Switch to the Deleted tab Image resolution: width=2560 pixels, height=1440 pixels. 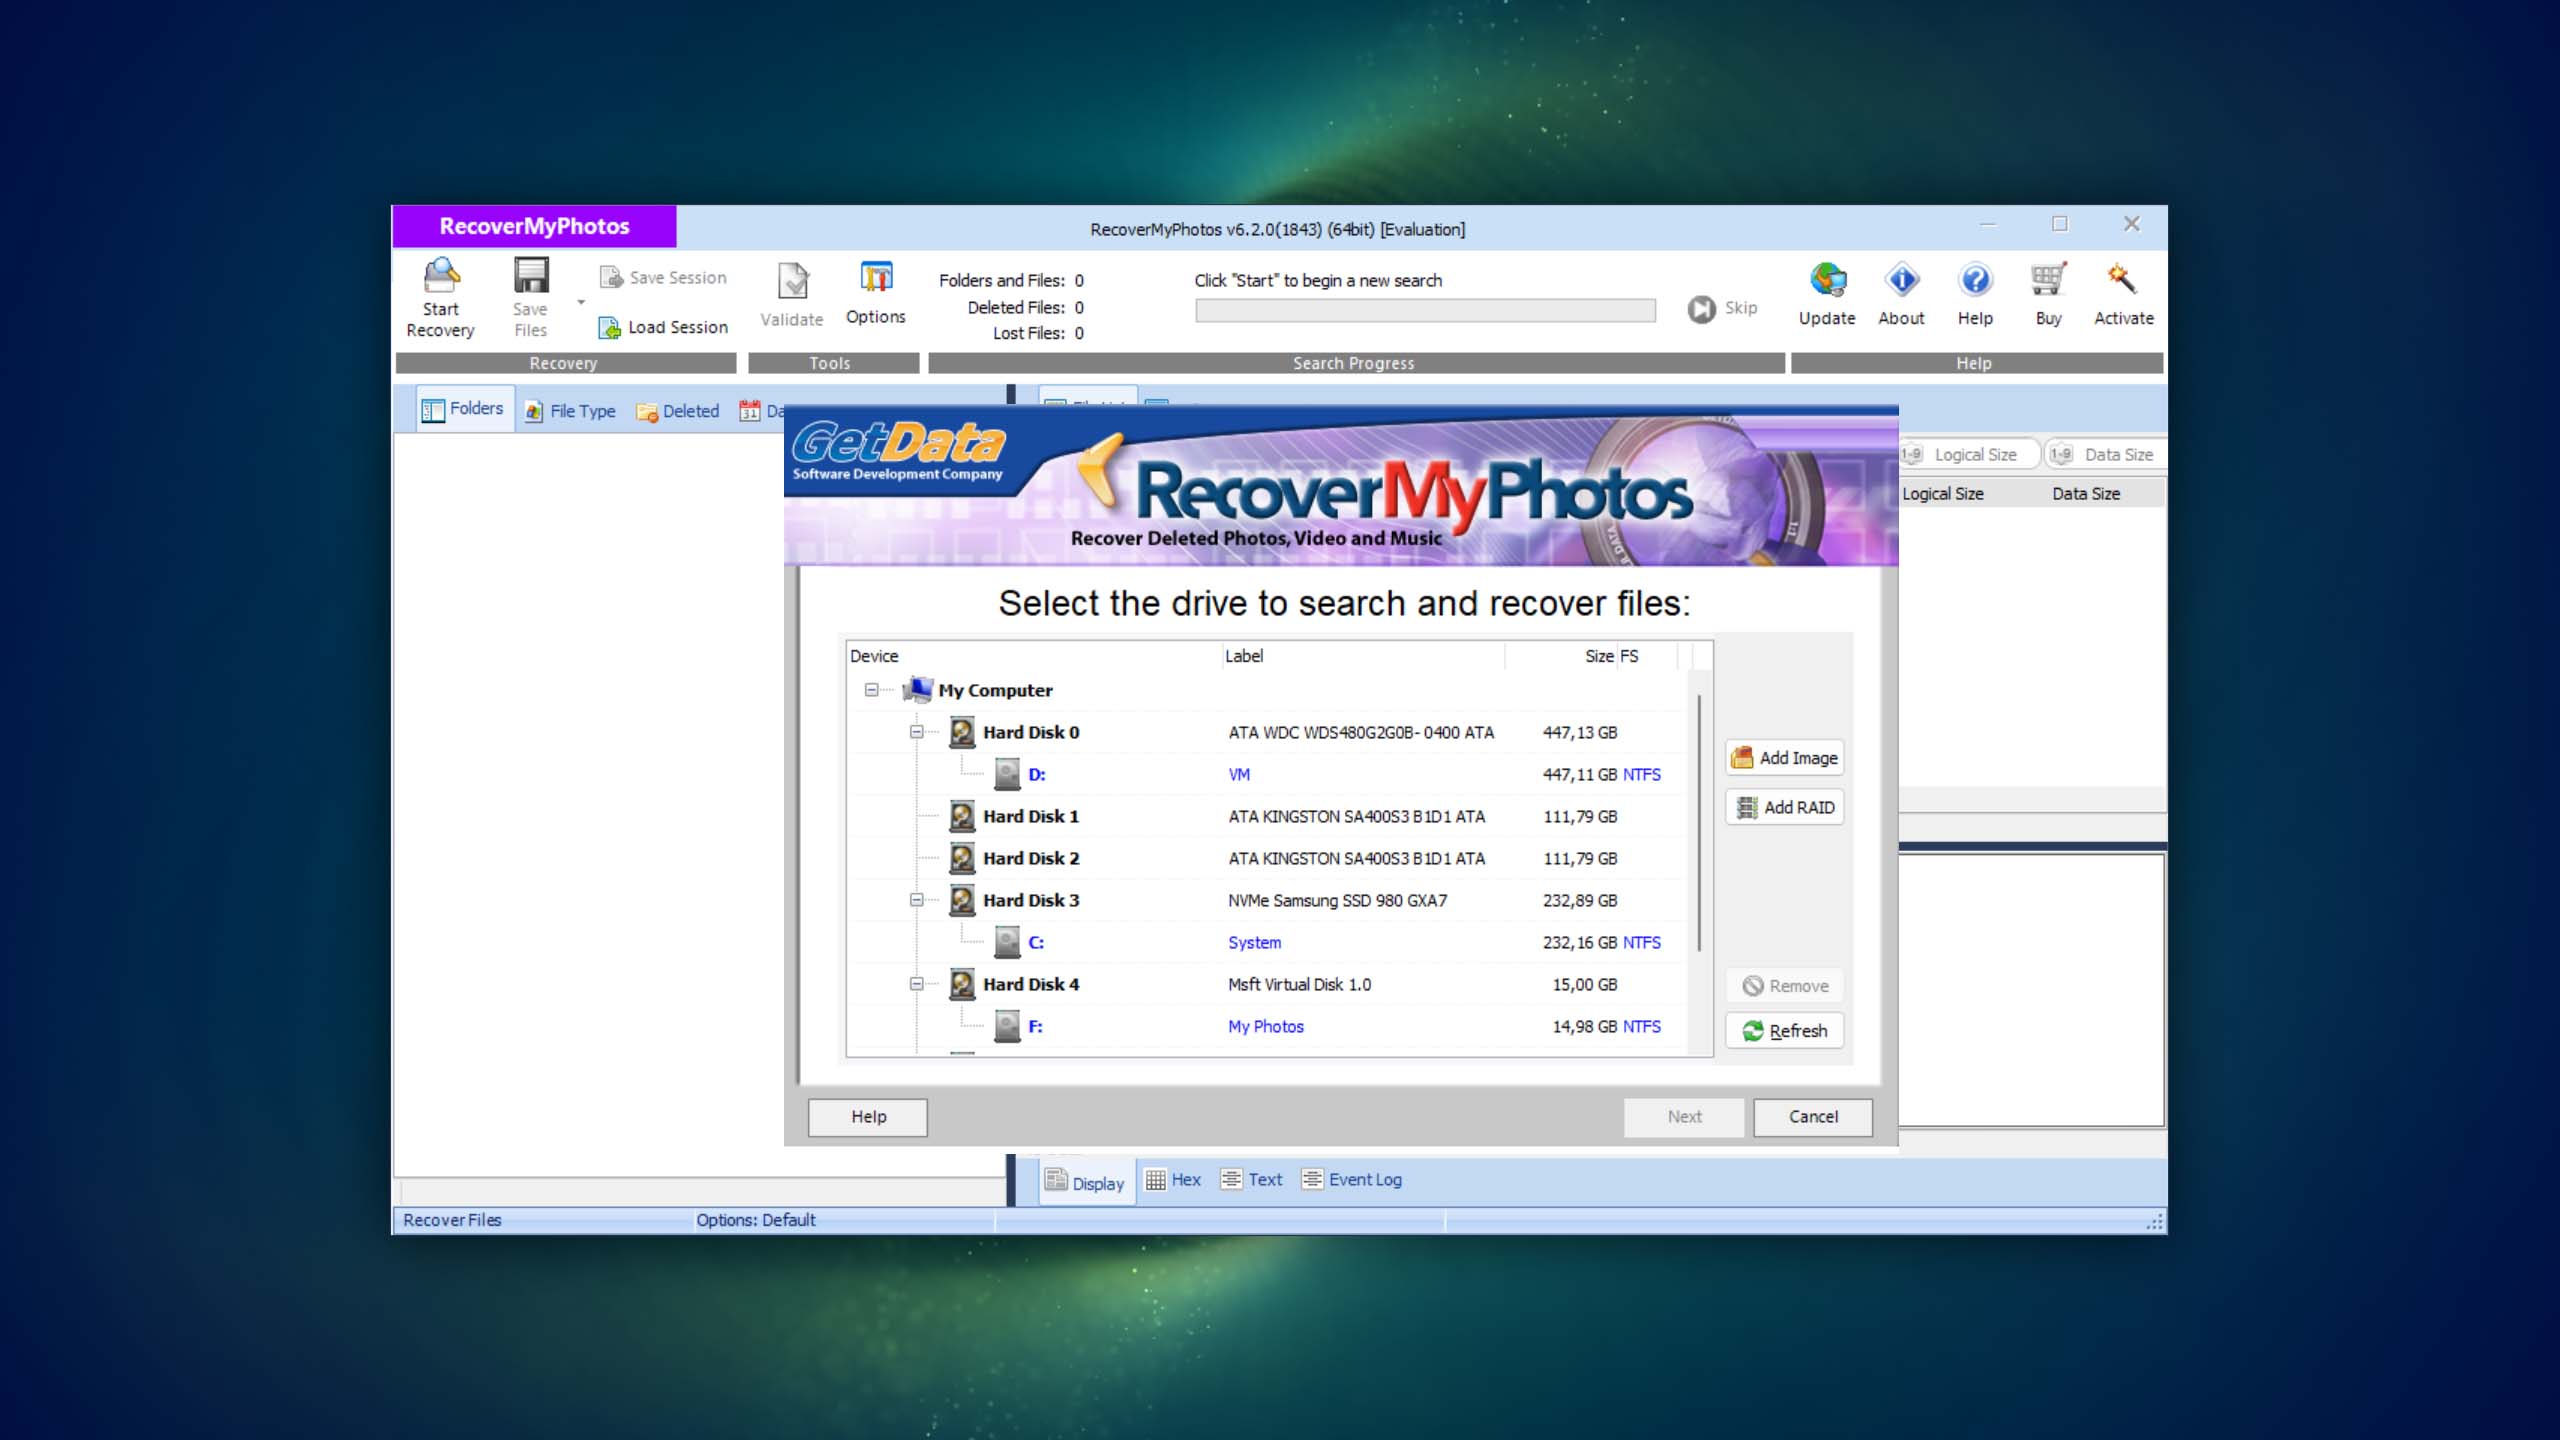click(x=678, y=411)
